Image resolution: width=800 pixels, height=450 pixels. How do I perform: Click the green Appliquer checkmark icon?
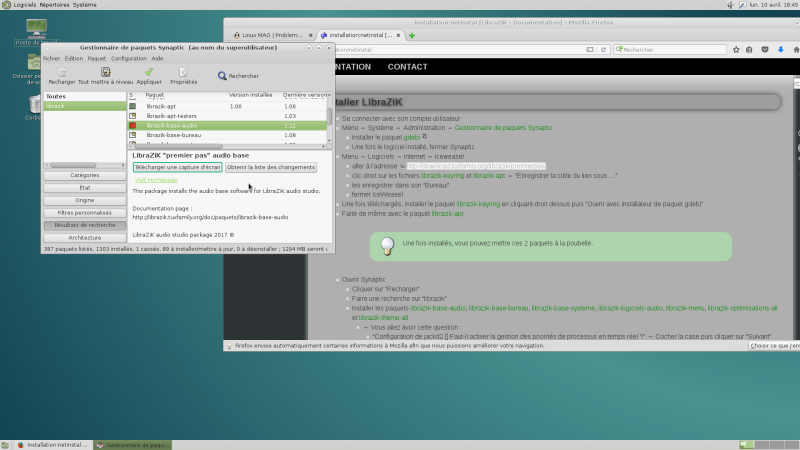149,72
